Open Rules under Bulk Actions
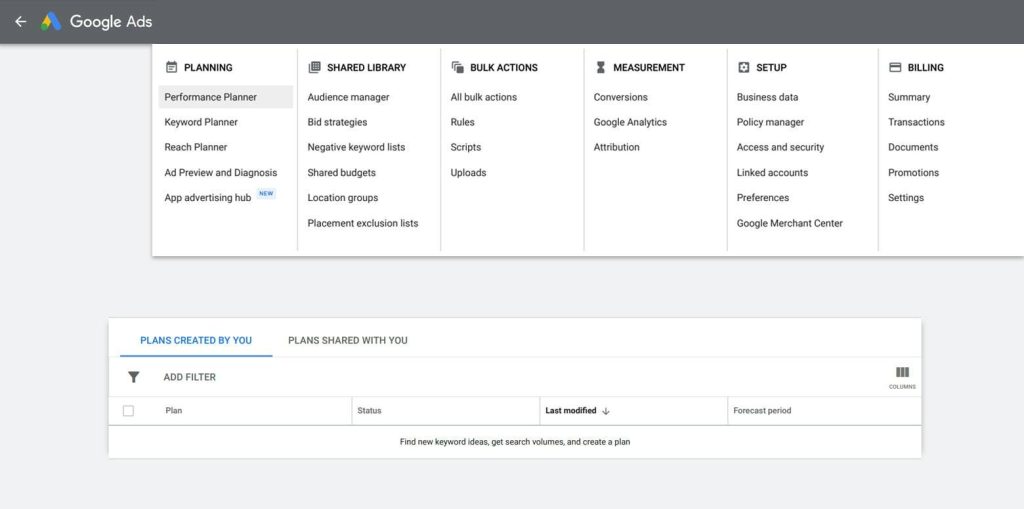1024x509 pixels. [x=462, y=122]
